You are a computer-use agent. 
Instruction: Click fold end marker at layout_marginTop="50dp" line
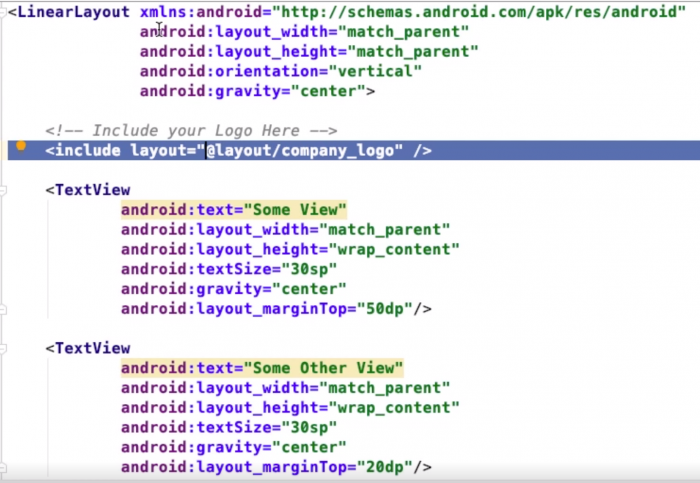(4, 309)
